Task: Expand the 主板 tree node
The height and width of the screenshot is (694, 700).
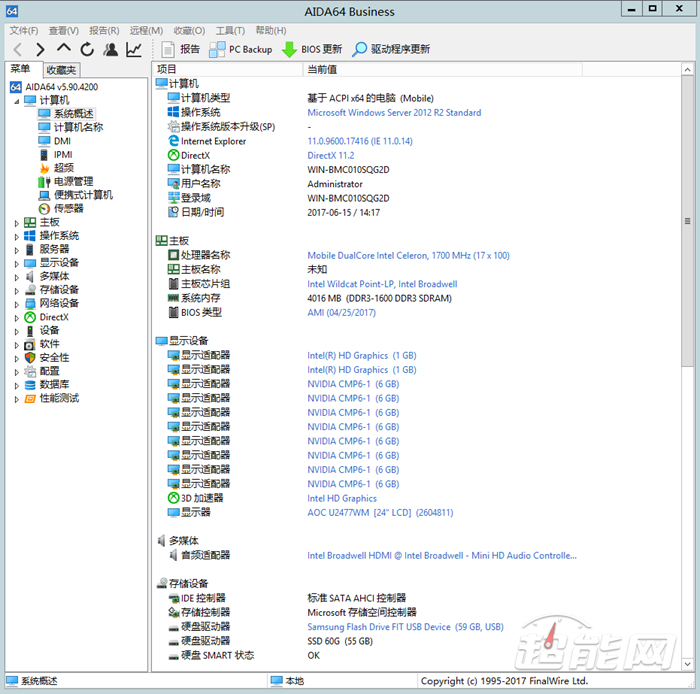Action: click(17, 223)
